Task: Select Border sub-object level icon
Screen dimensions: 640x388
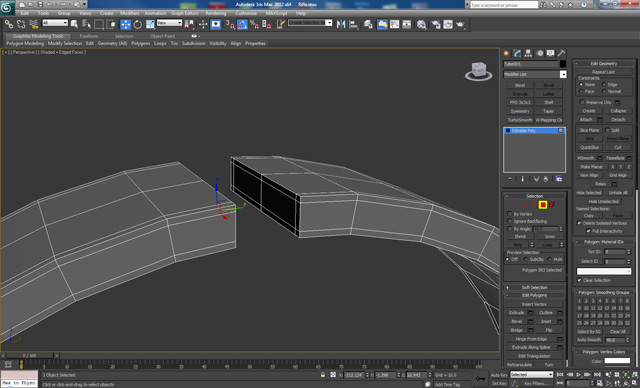Action: pos(533,205)
